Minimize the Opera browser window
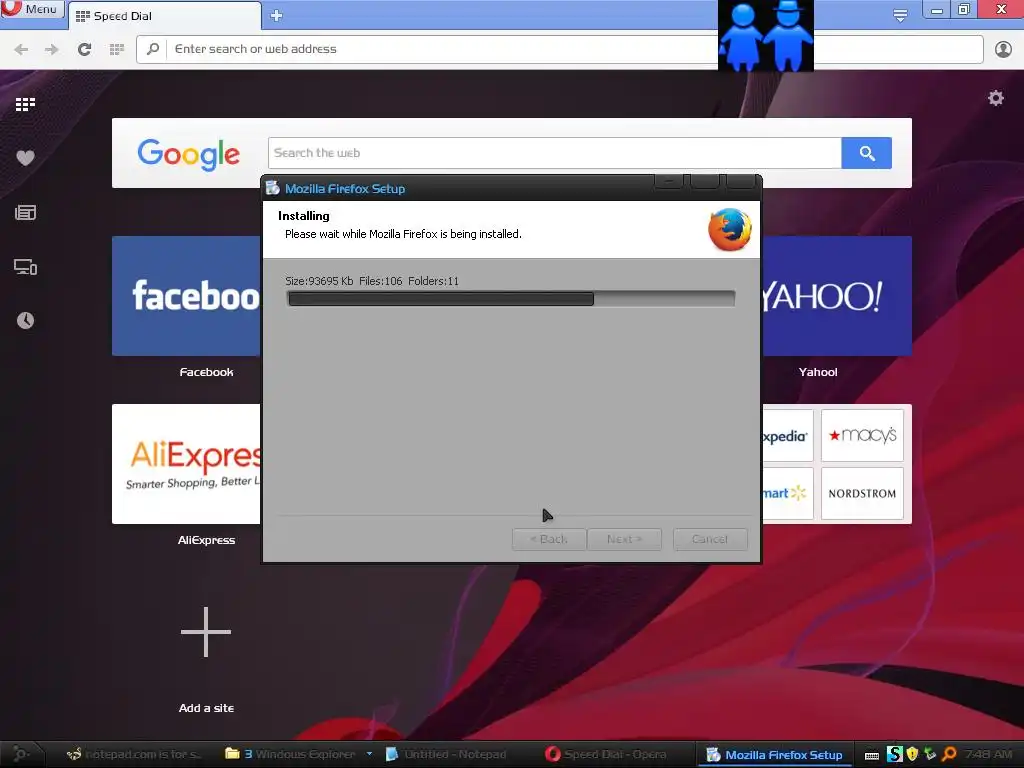1024x768 pixels. pyautogui.click(x=936, y=10)
